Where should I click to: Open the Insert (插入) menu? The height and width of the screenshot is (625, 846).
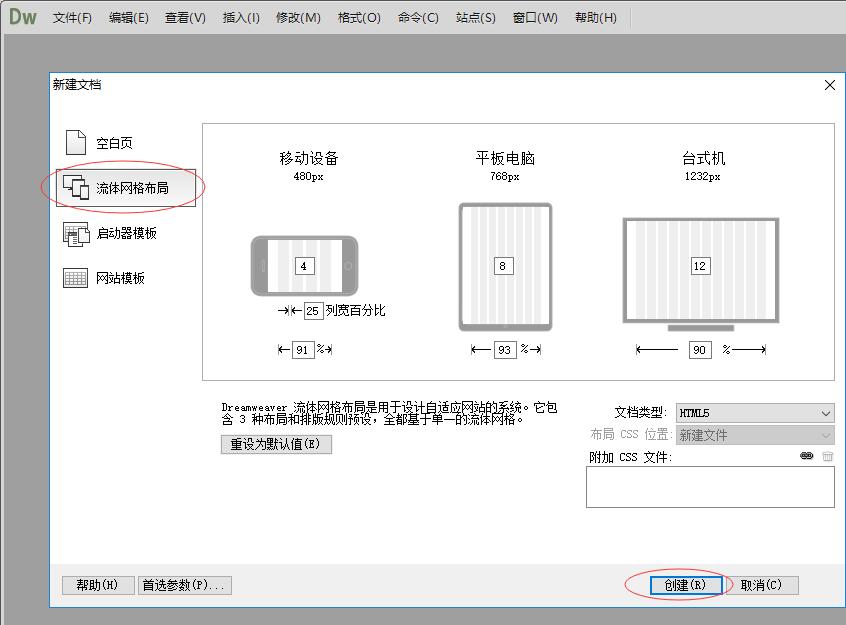[x=241, y=18]
